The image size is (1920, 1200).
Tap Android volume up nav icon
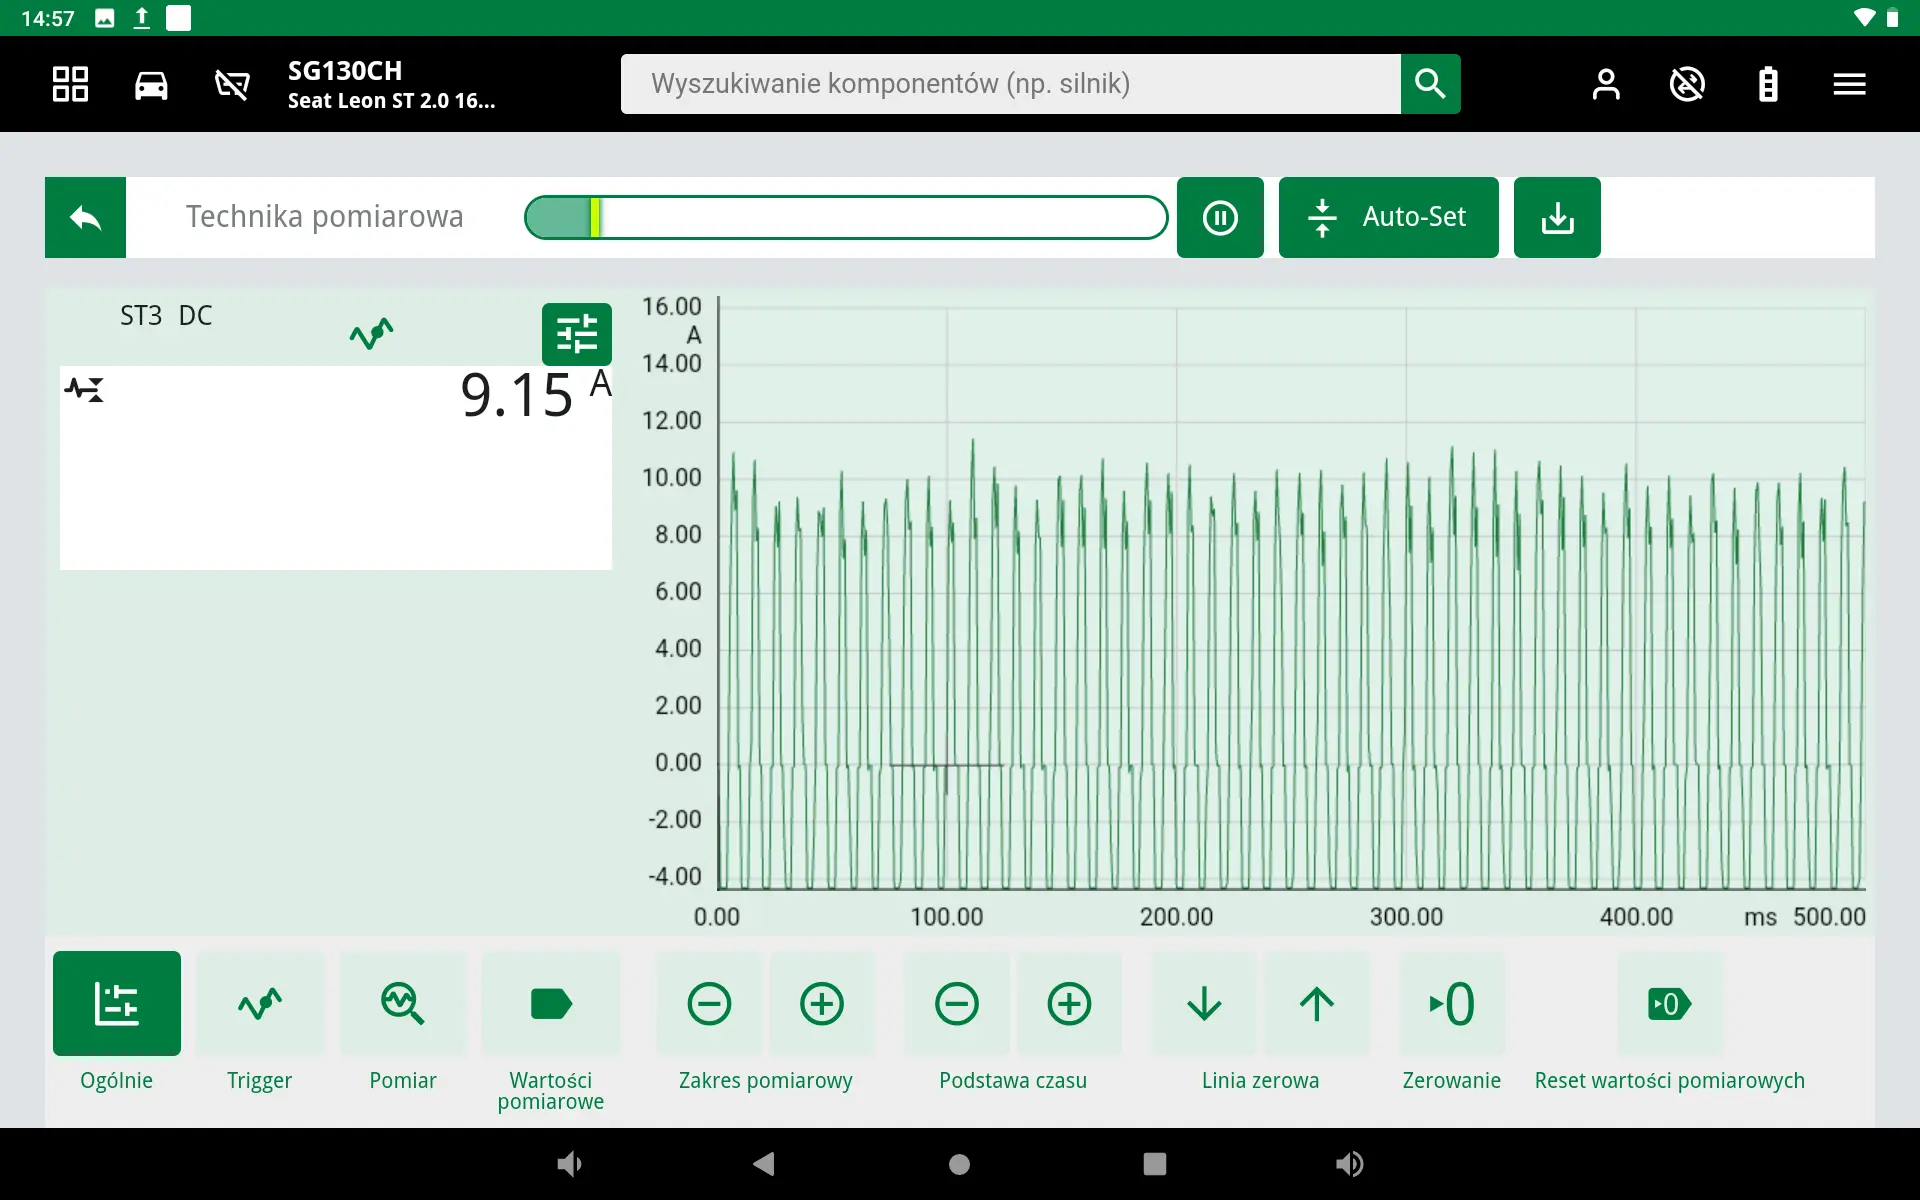[x=1349, y=1164]
